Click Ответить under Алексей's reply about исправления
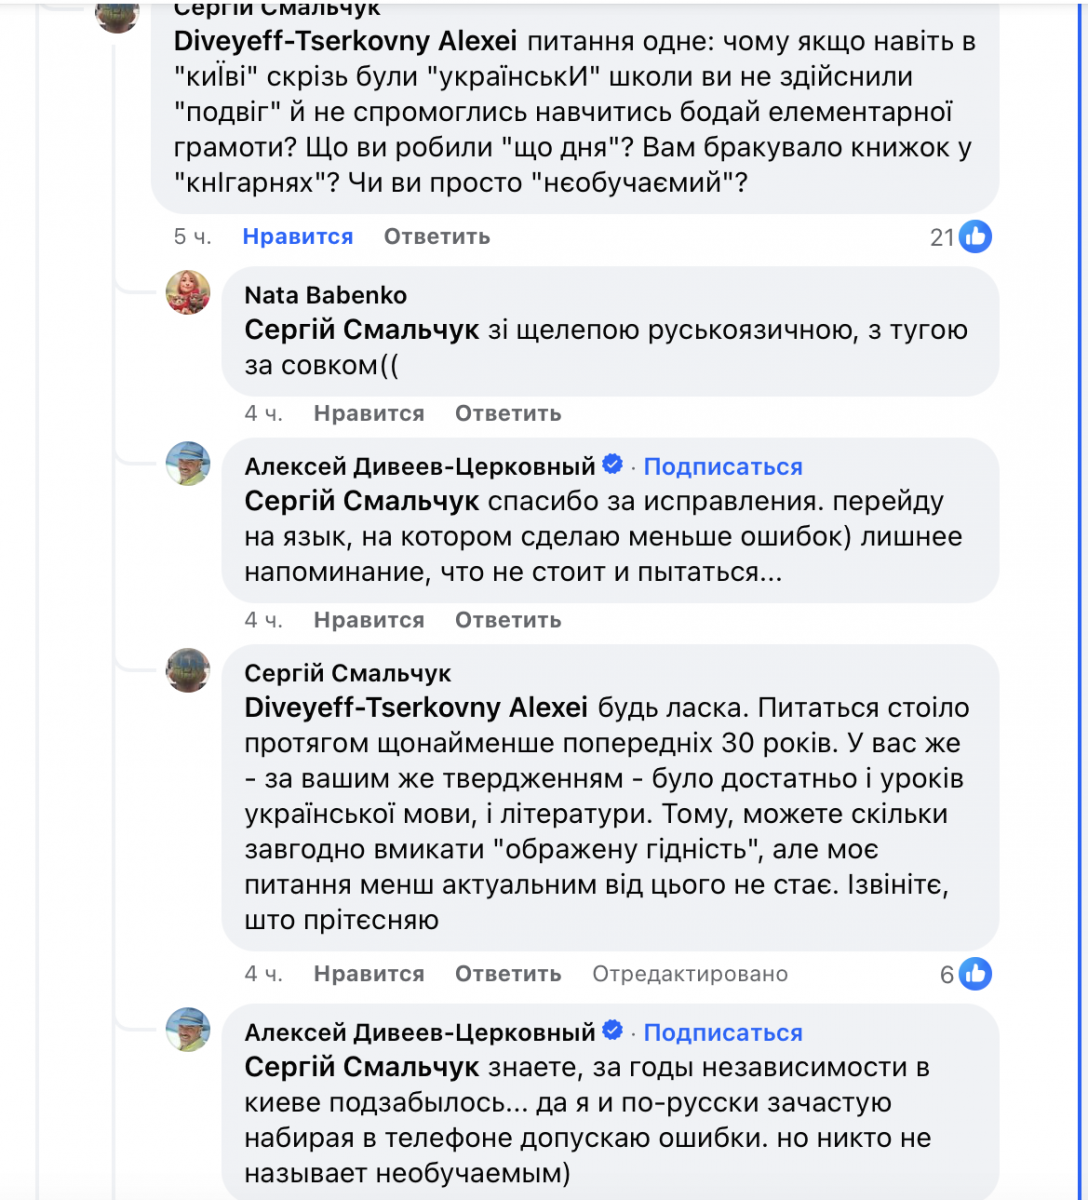 click(x=508, y=619)
